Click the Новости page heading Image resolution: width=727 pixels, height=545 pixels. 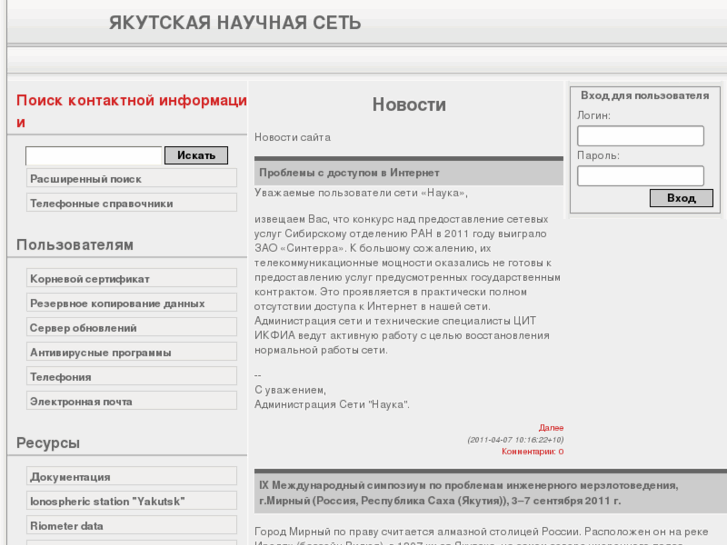(x=409, y=104)
